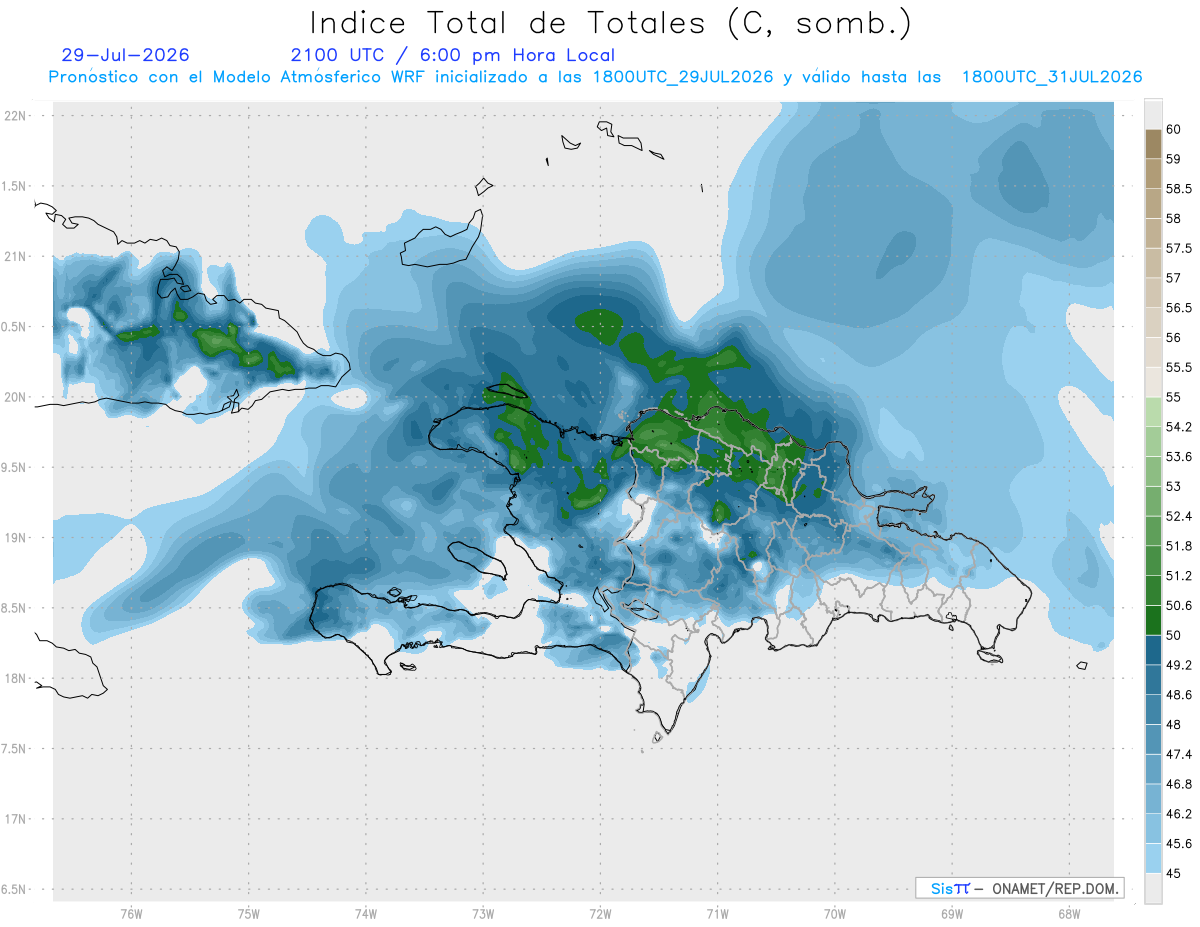Click the '76W' longitude label

pyautogui.click(x=131, y=914)
